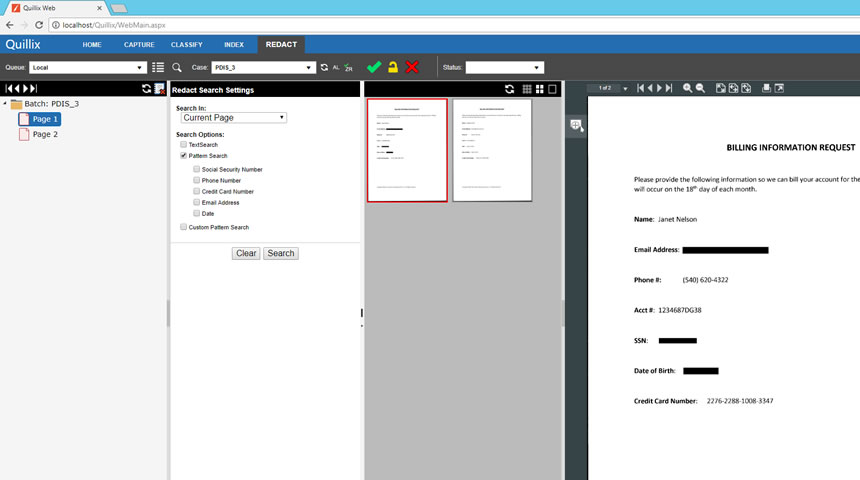Open the INDEX tab
860x480 pixels.
pos(234,45)
